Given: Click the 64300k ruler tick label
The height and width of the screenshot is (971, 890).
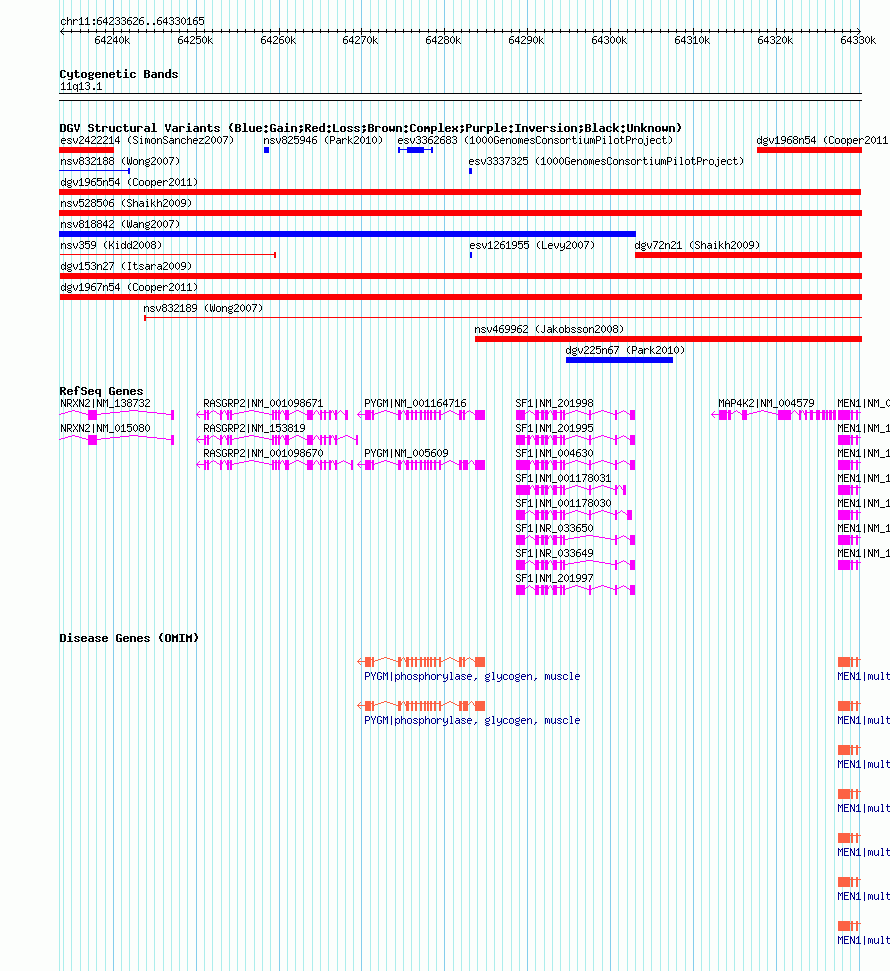Looking at the screenshot, I should click(x=609, y=40).
